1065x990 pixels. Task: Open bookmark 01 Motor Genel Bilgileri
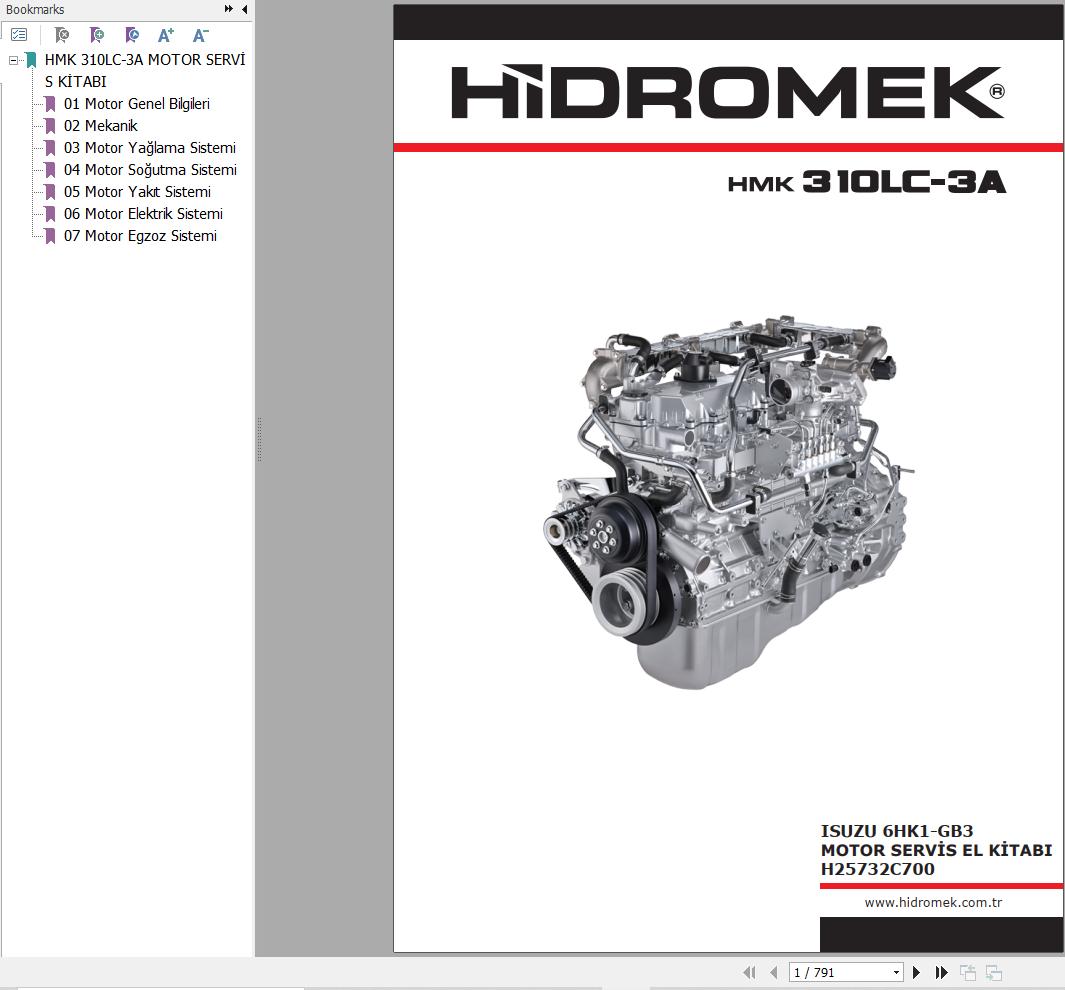pyautogui.click(x=136, y=104)
